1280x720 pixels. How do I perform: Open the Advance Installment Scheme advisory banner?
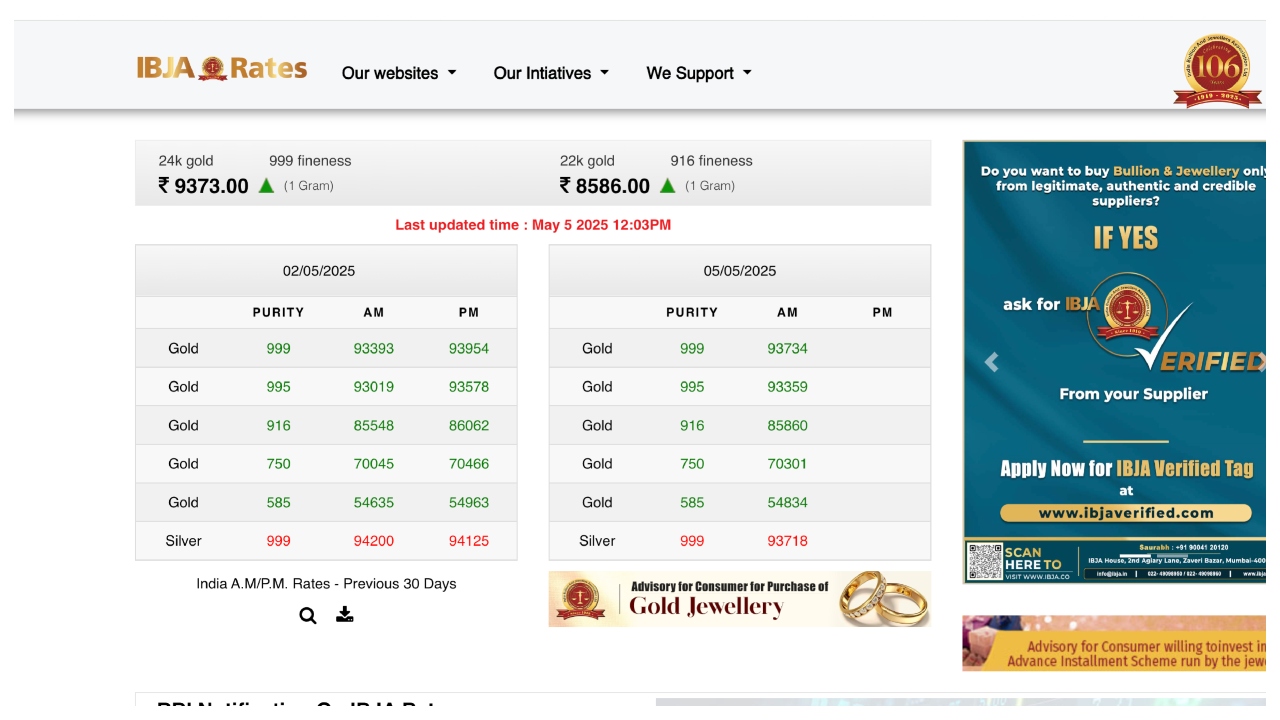(x=1113, y=643)
